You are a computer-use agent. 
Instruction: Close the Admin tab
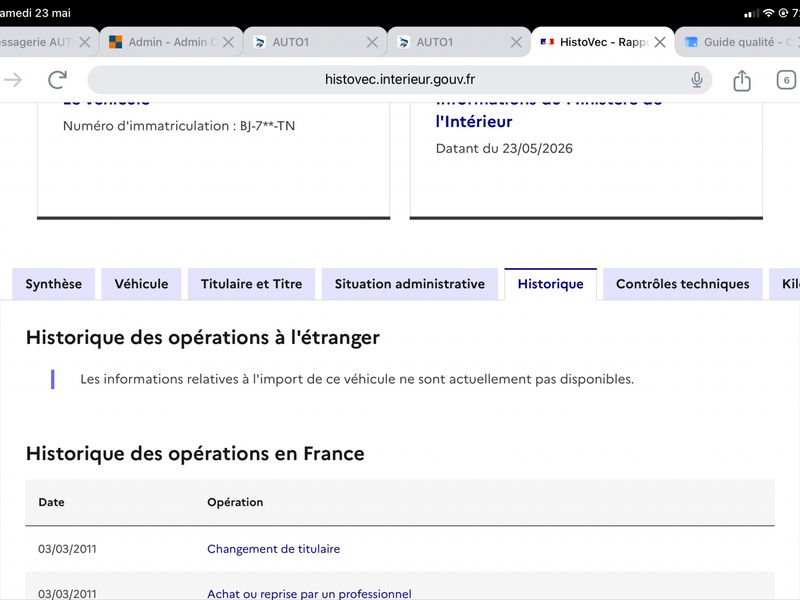pyautogui.click(x=228, y=42)
